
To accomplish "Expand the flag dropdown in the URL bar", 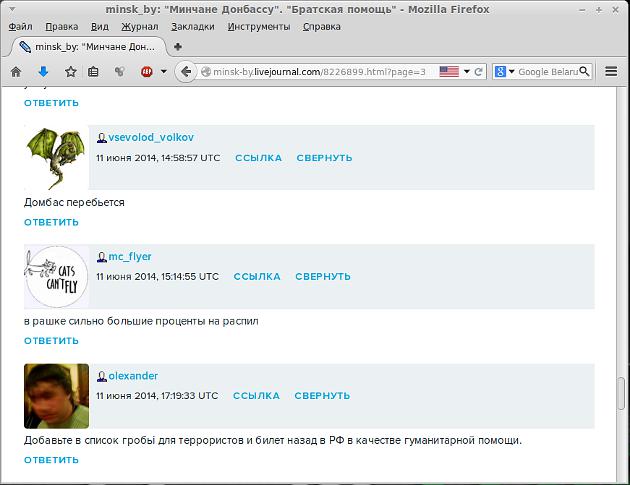I will (x=465, y=72).
